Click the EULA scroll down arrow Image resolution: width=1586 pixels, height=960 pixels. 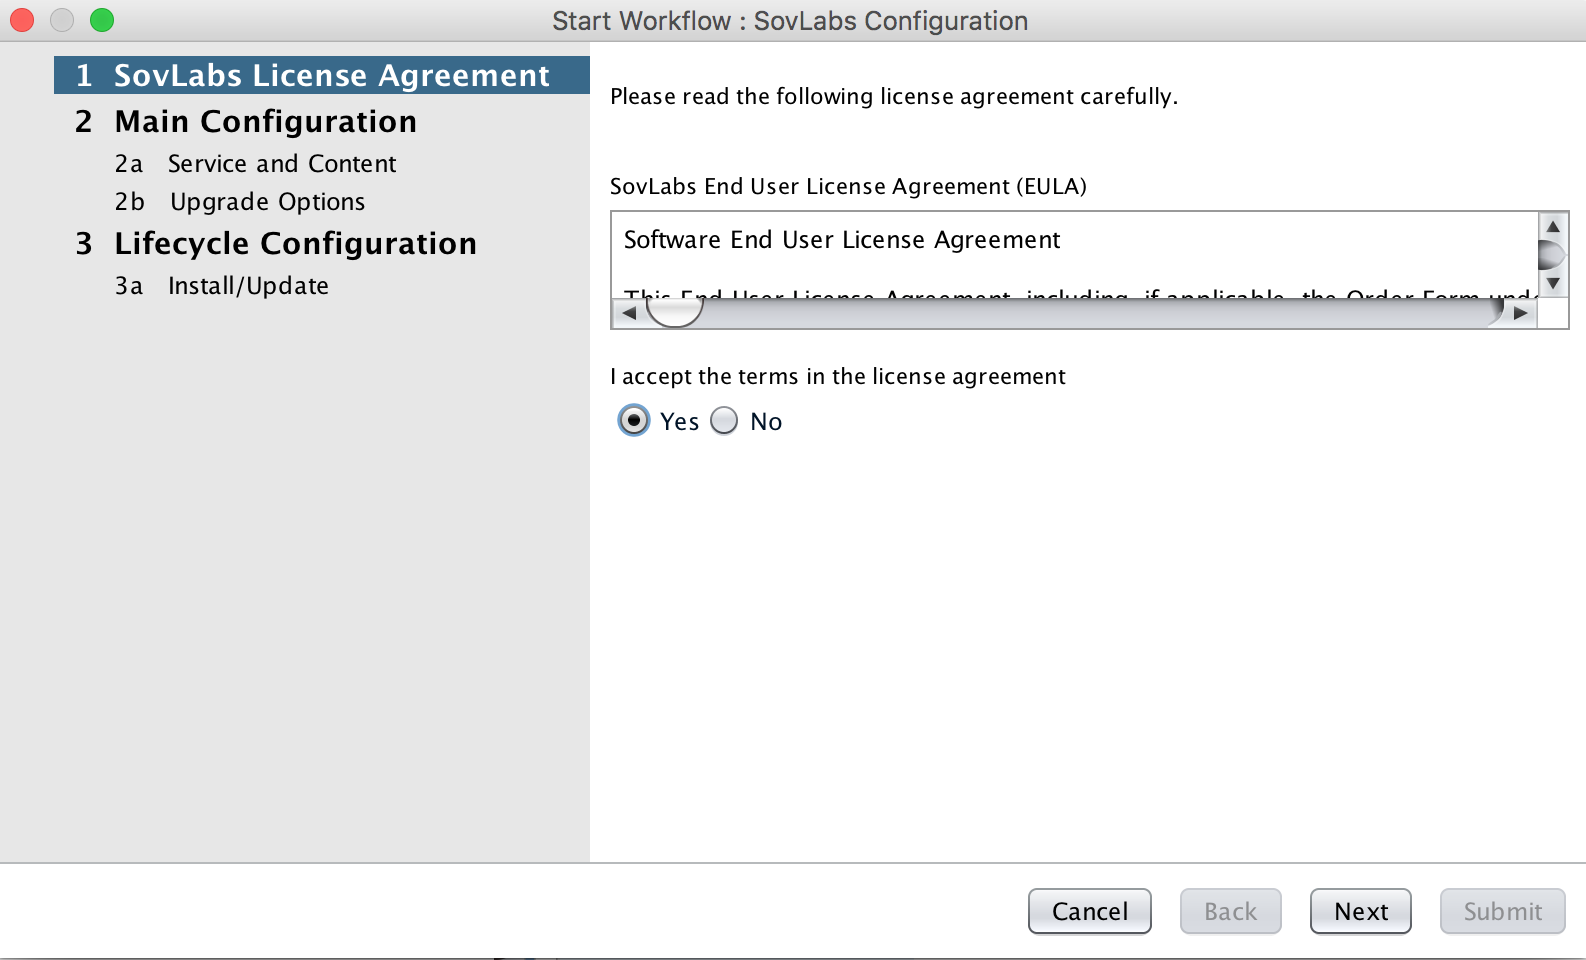coord(1552,283)
